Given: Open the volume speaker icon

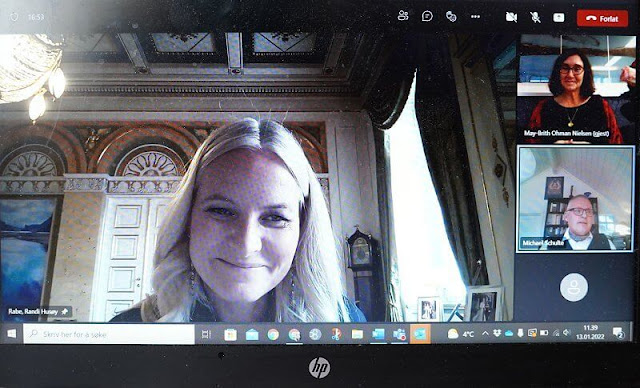Looking at the screenshot, I should 567,333.
